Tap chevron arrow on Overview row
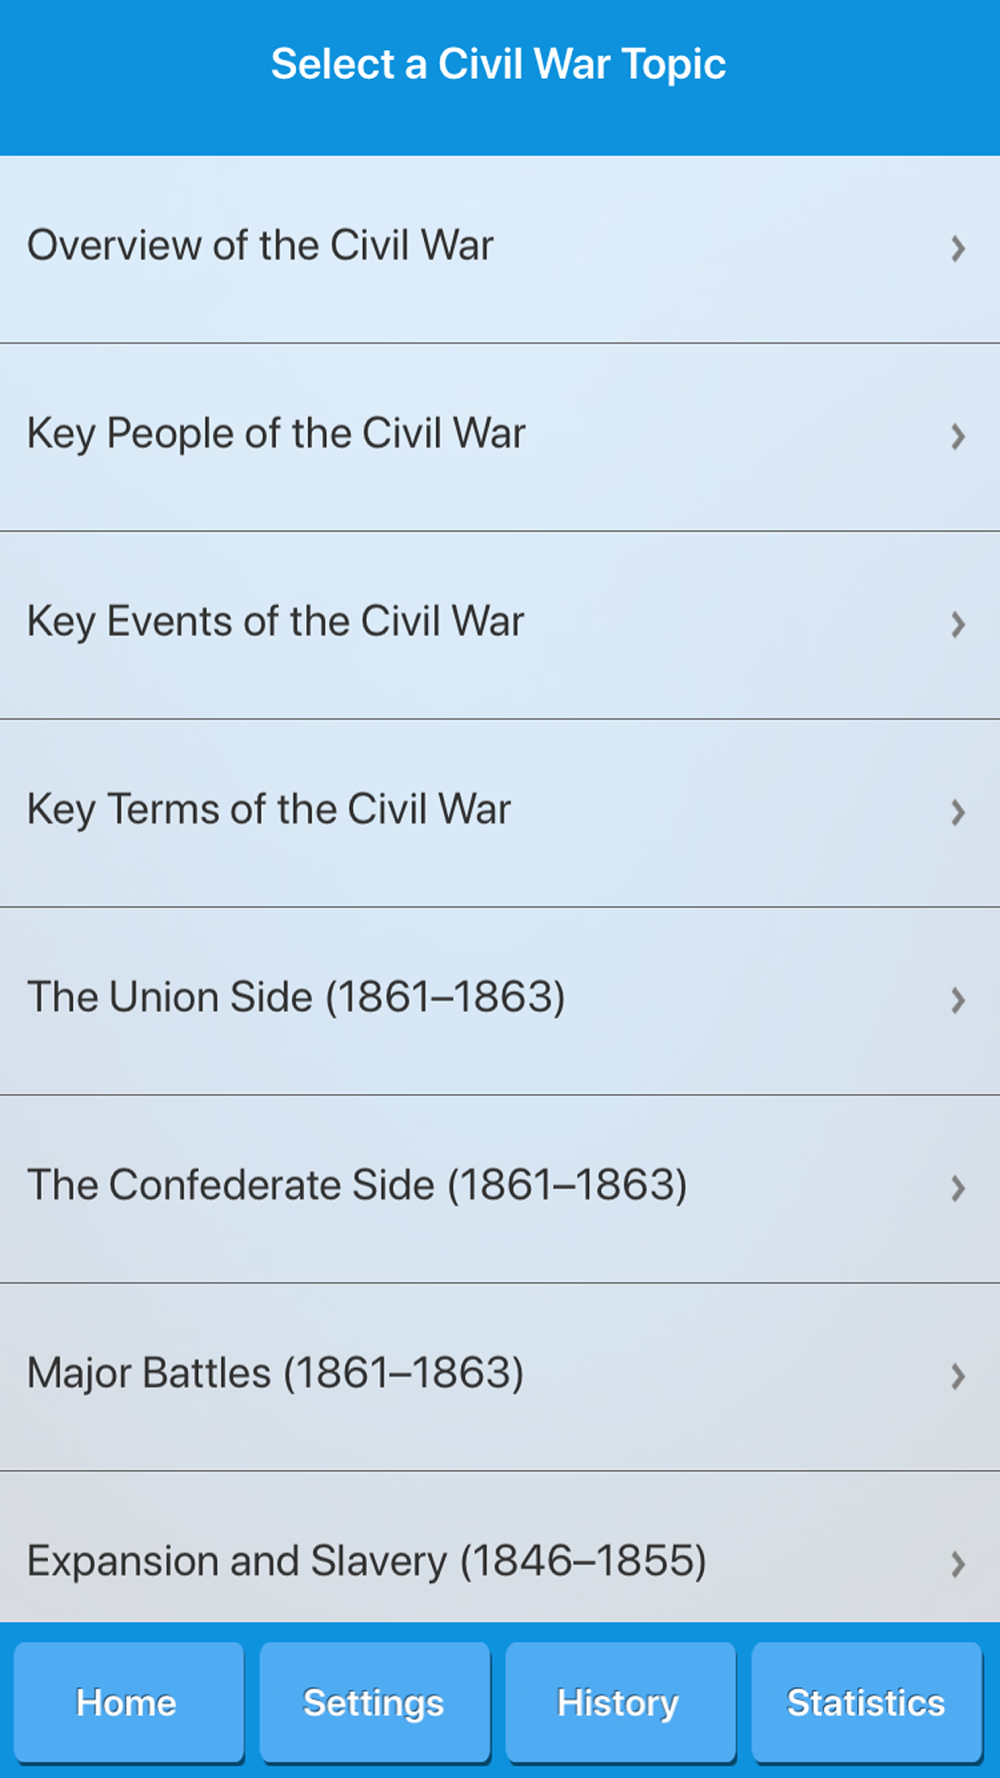The height and width of the screenshot is (1778, 1000). pos(957,248)
